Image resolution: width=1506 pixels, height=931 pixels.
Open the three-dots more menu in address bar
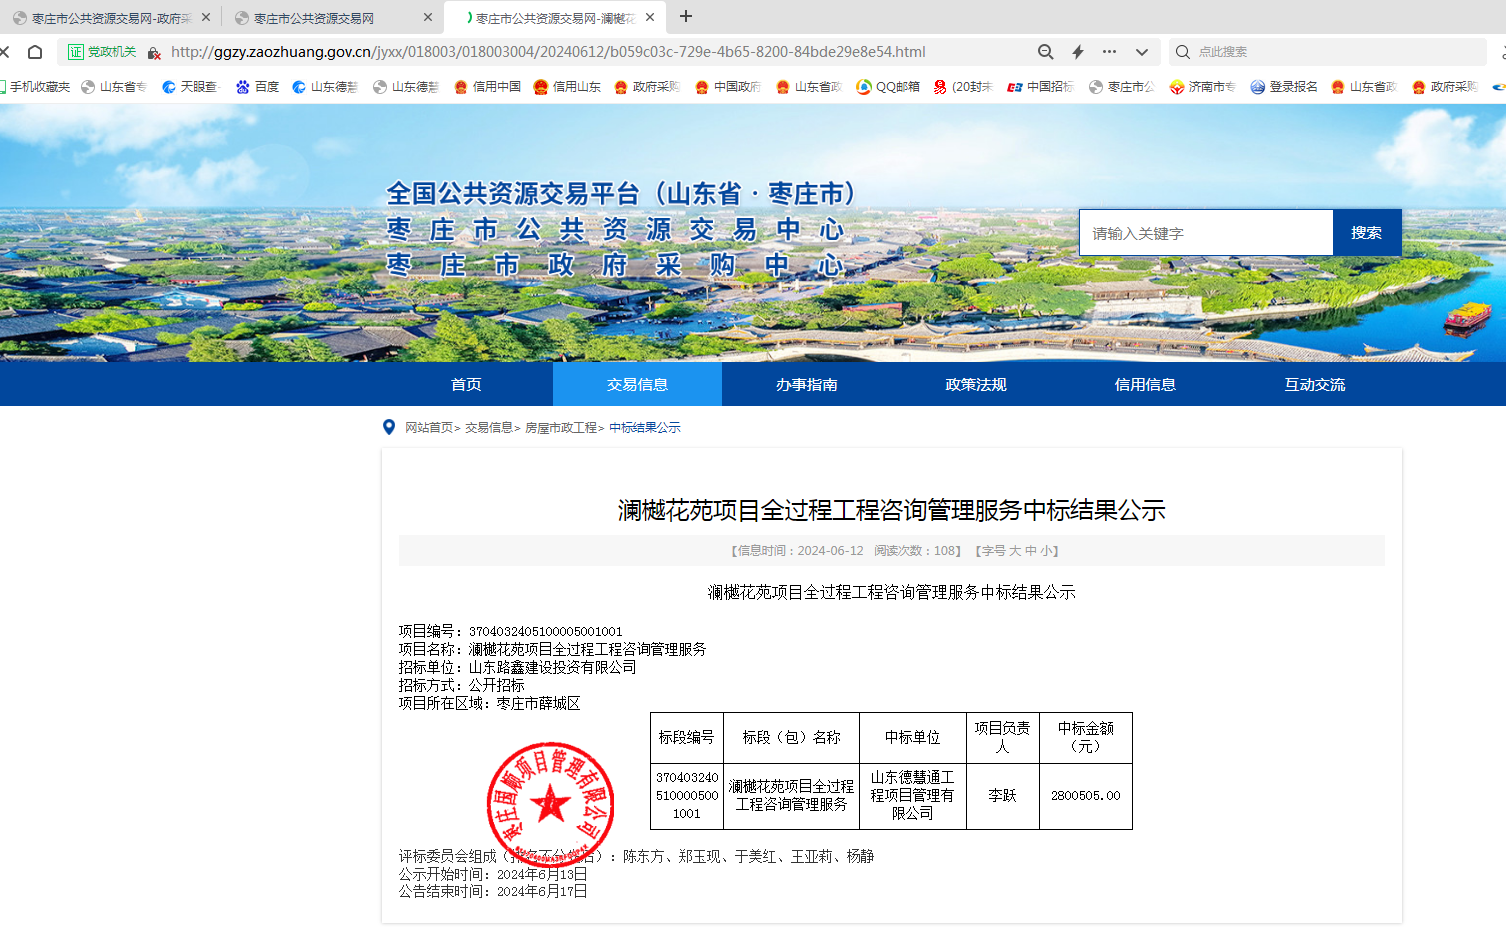1109,52
